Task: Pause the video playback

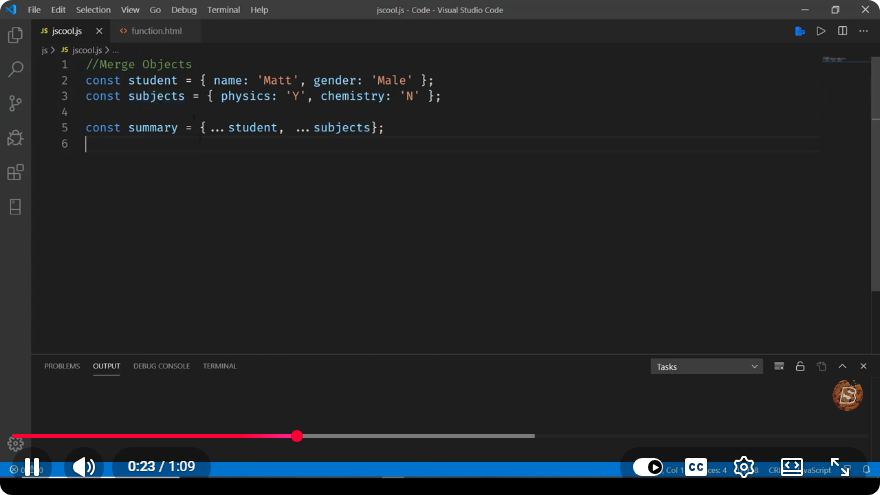Action: click(x=32, y=467)
